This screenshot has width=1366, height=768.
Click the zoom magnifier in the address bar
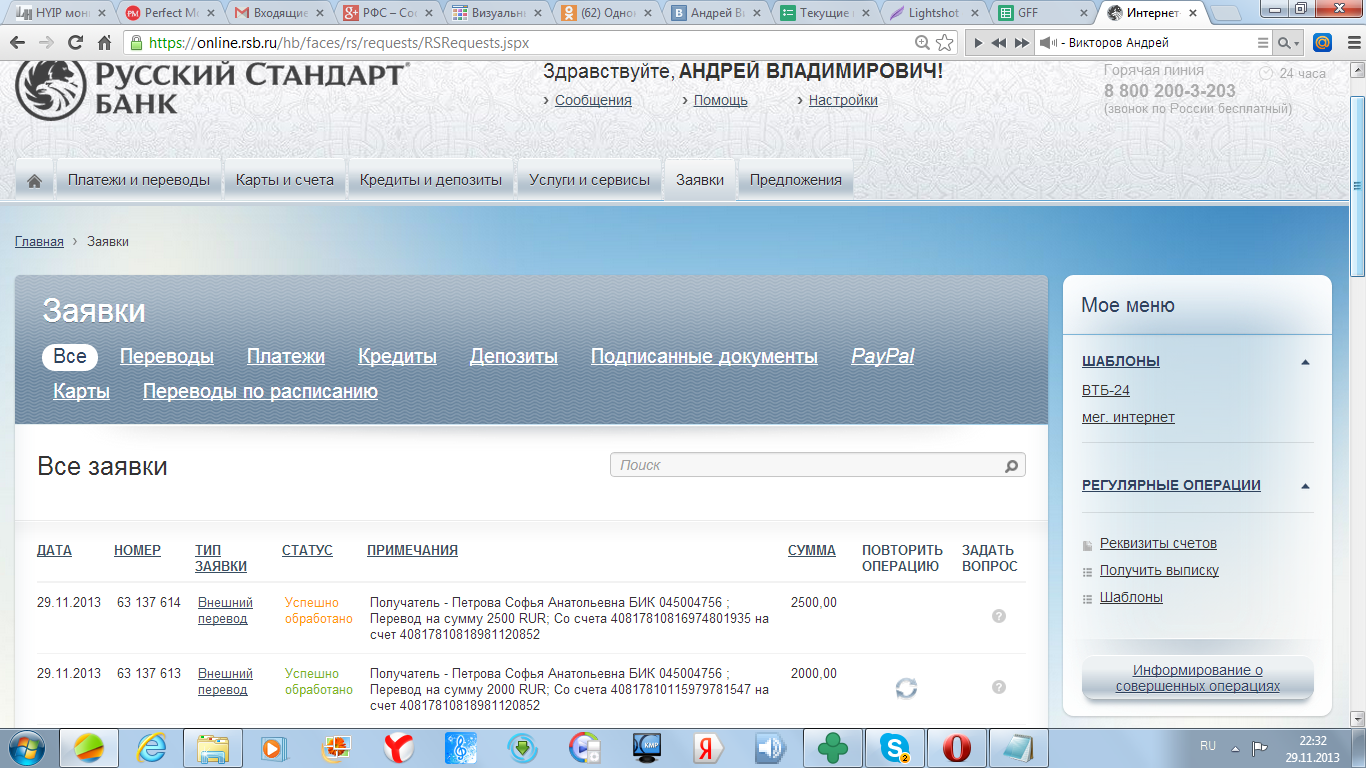(923, 43)
